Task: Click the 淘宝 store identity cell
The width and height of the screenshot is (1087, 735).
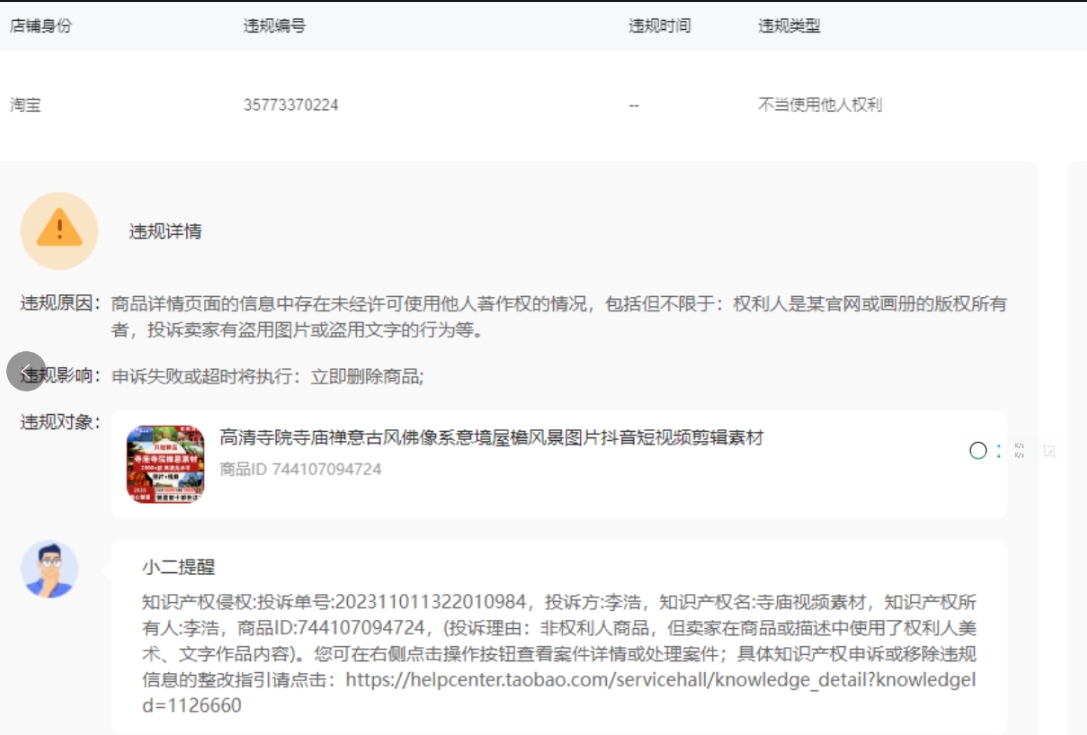Action: tap(25, 105)
